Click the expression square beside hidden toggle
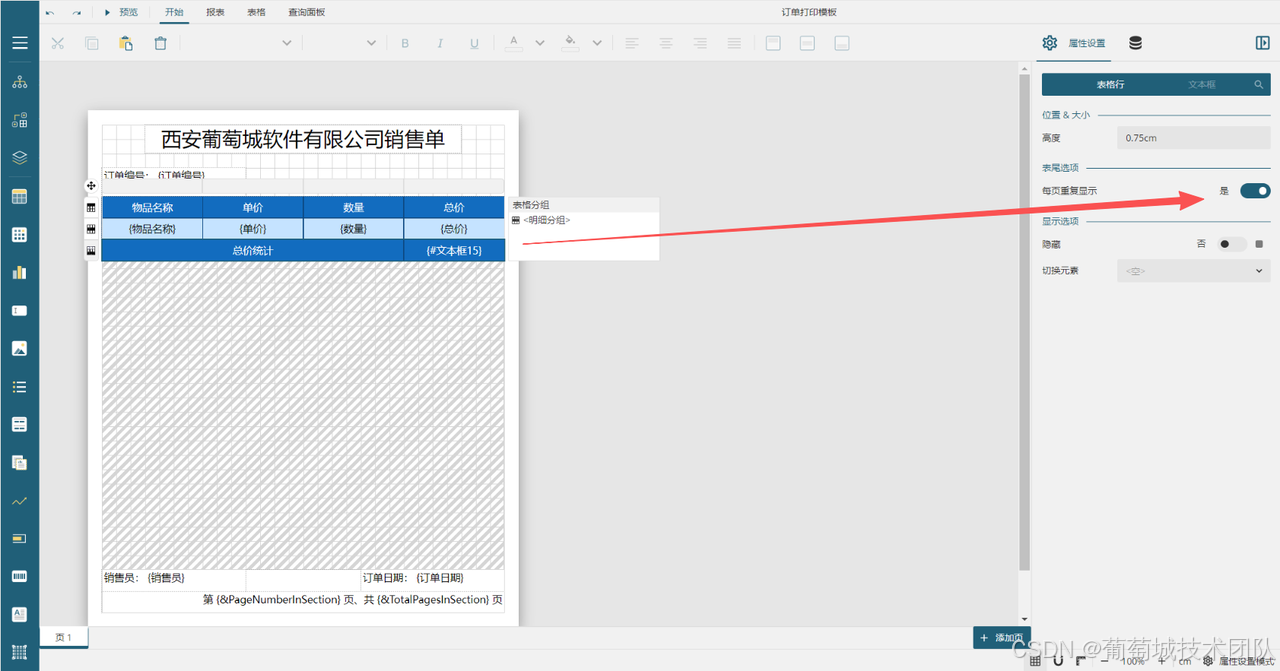The width and height of the screenshot is (1280, 671). (x=1259, y=244)
